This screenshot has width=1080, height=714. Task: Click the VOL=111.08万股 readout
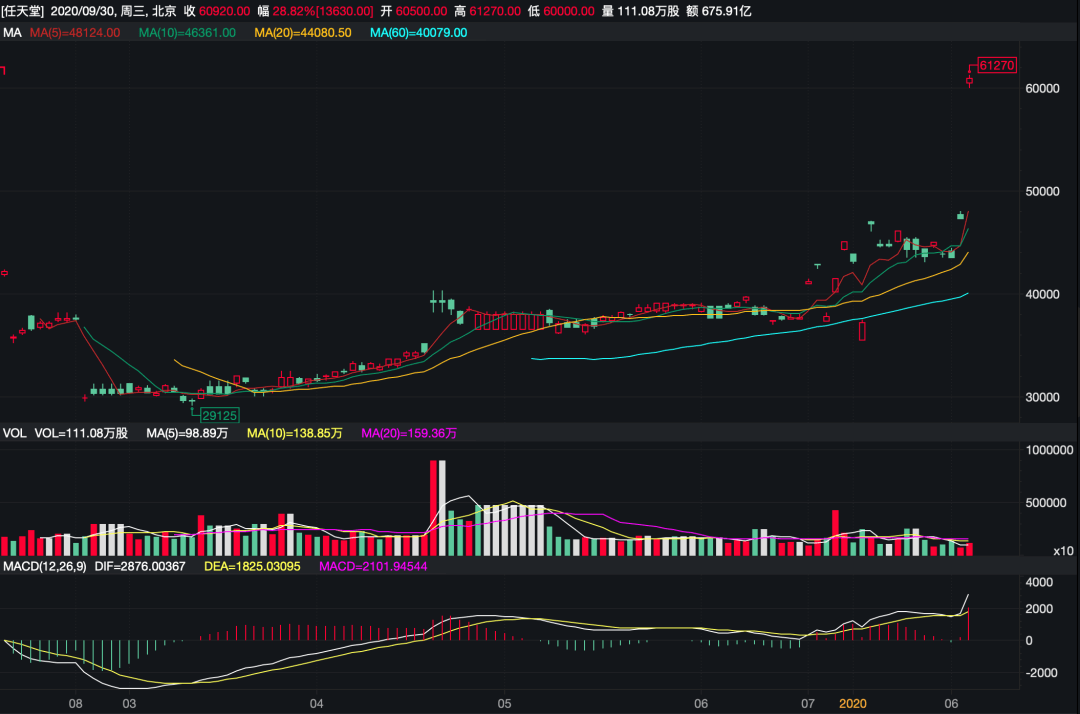(x=81, y=433)
